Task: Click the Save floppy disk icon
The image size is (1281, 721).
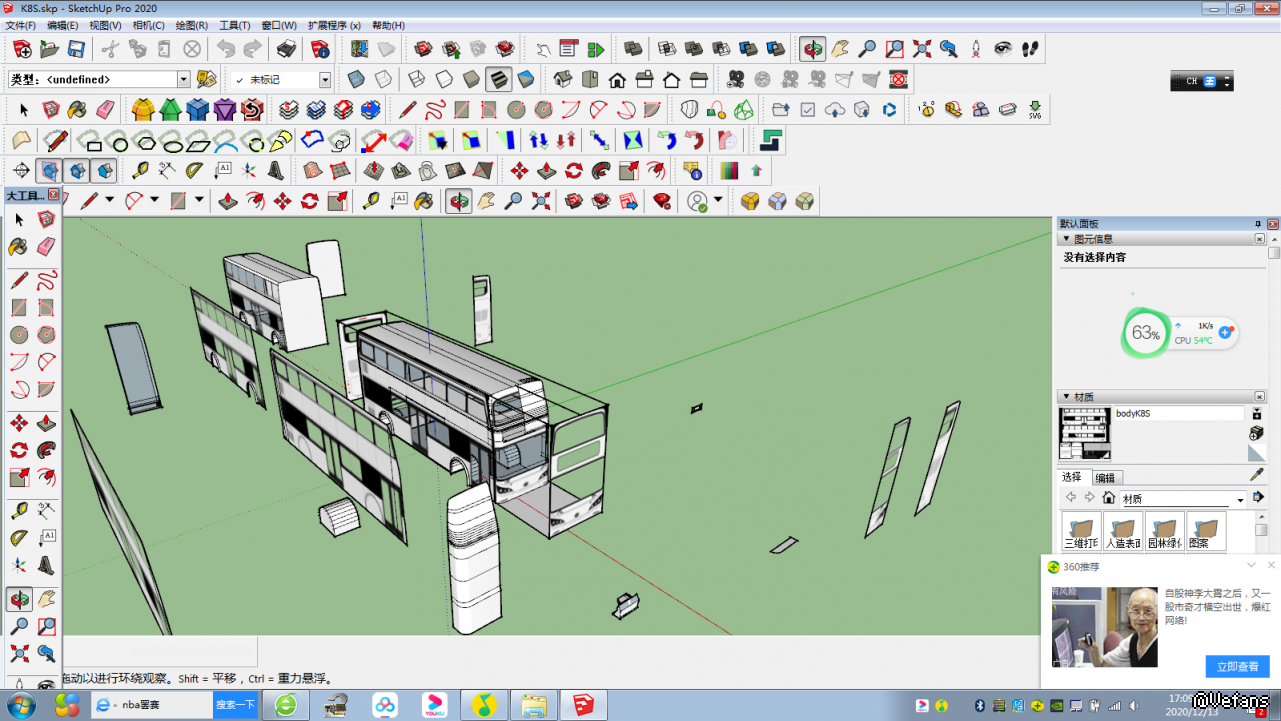Action: pyautogui.click(x=76, y=49)
